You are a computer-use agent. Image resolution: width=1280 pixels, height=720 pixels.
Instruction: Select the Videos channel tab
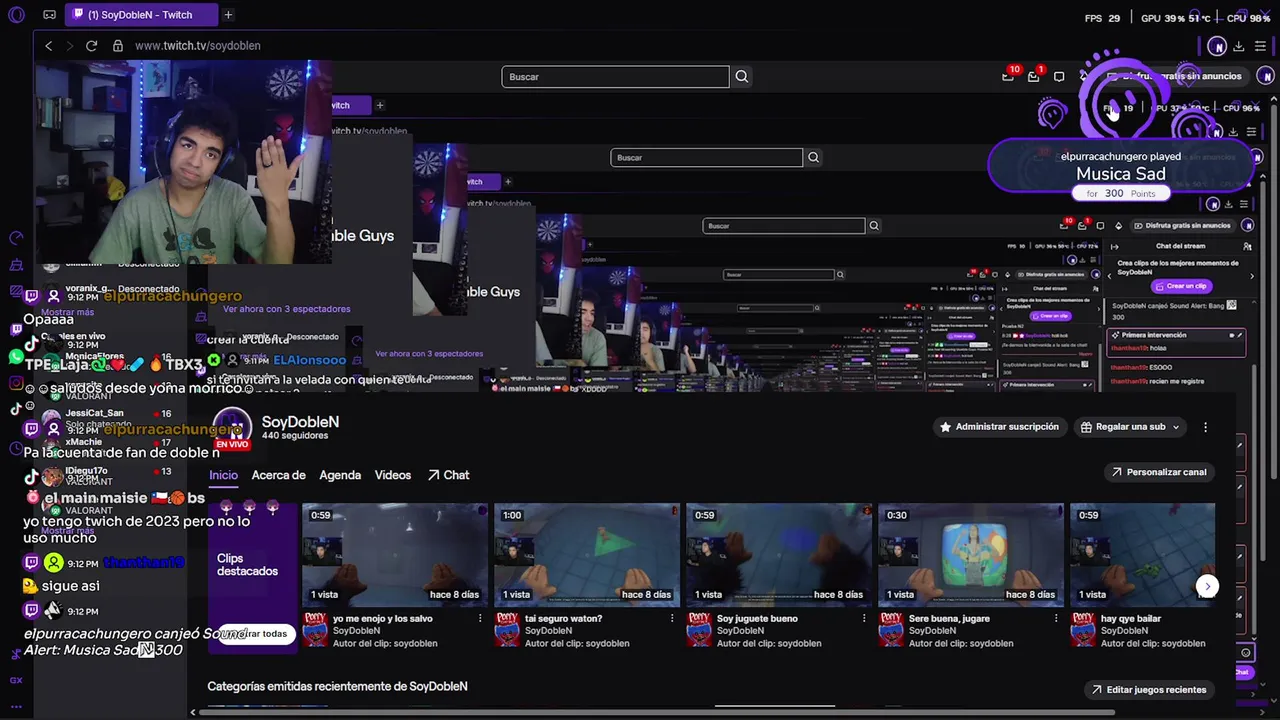(x=393, y=475)
